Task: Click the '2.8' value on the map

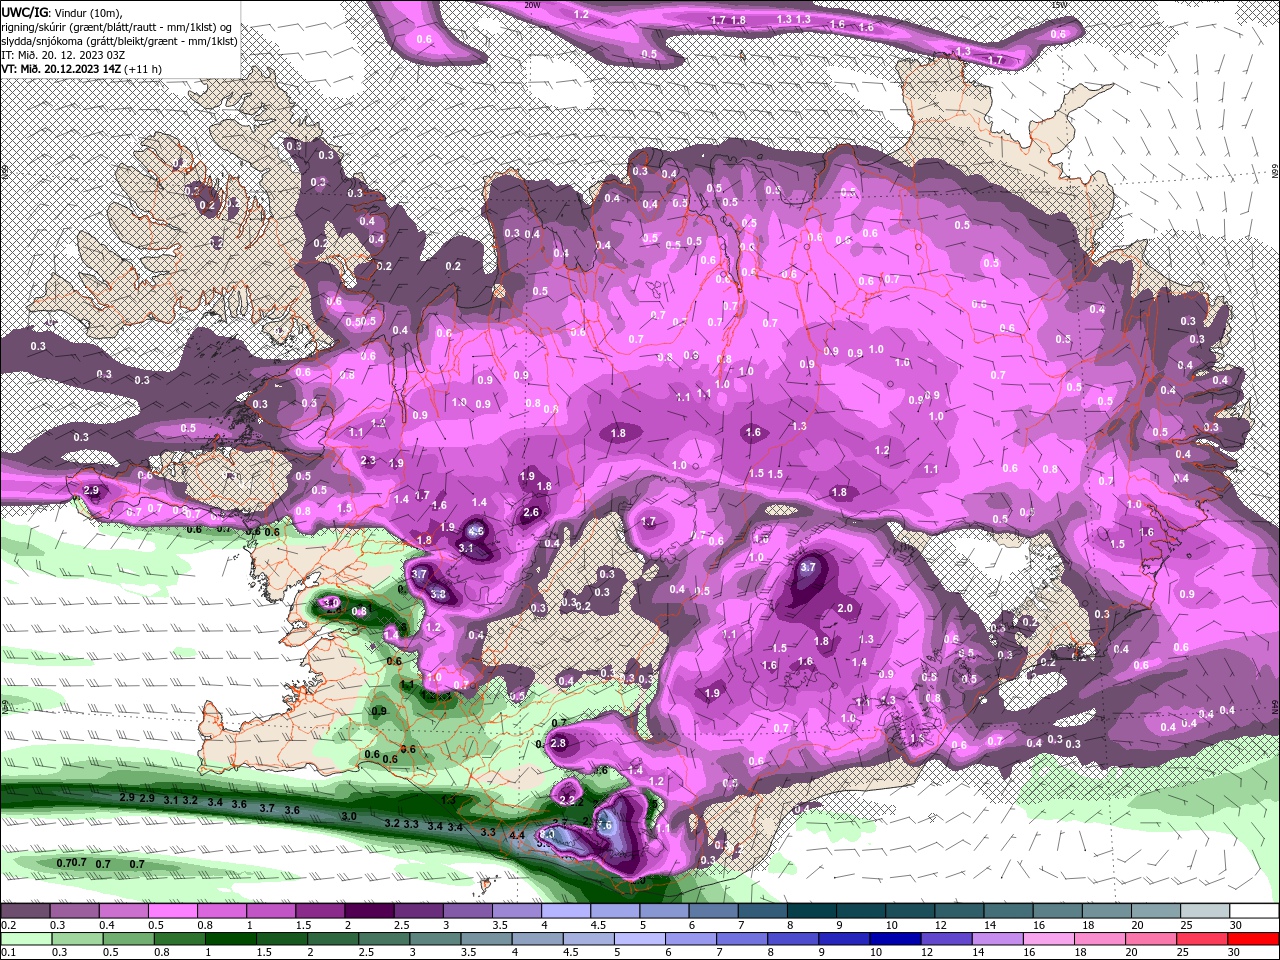Action: tap(558, 743)
